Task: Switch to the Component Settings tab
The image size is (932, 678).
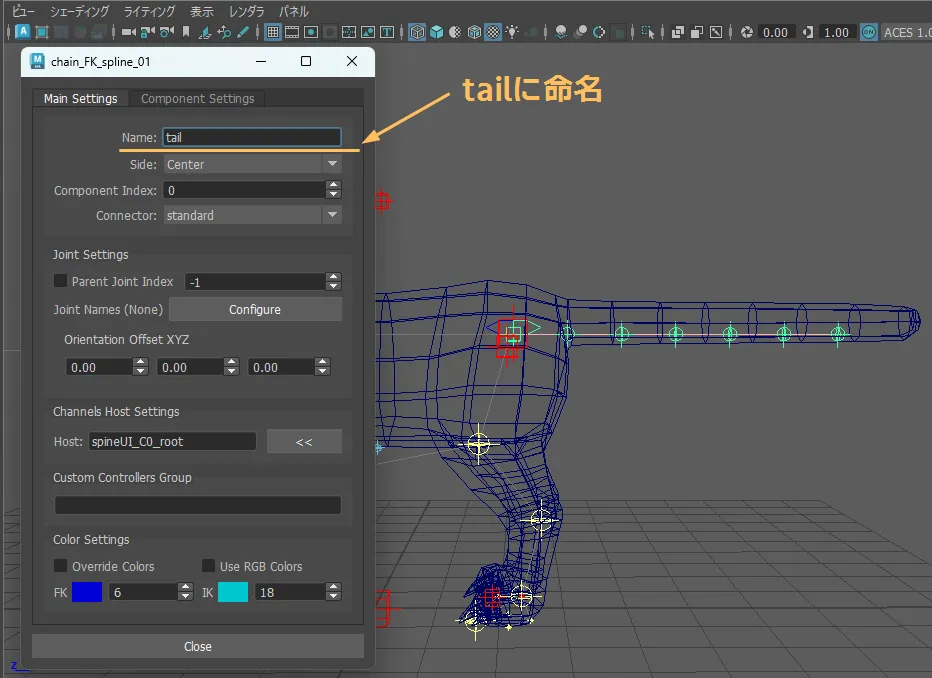Action: point(197,98)
